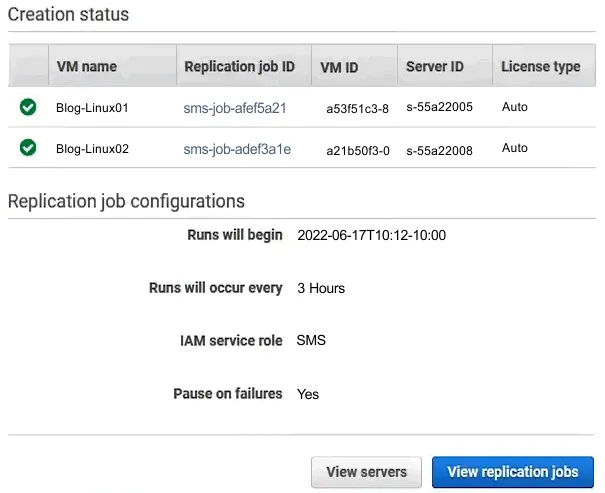Open replication job sms-job-adef3a1e
Image resolution: width=605 pixels, height=493 pixels.
(x=237, y=149)
